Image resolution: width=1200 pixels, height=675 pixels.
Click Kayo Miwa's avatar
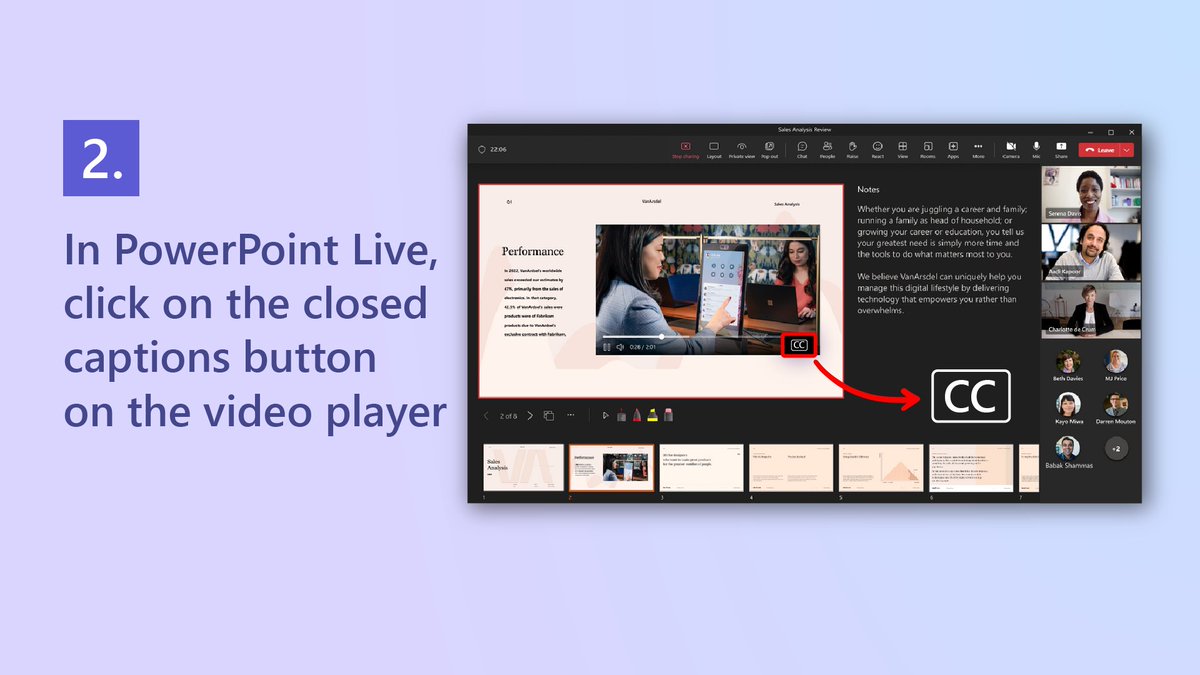(1067, 405)
